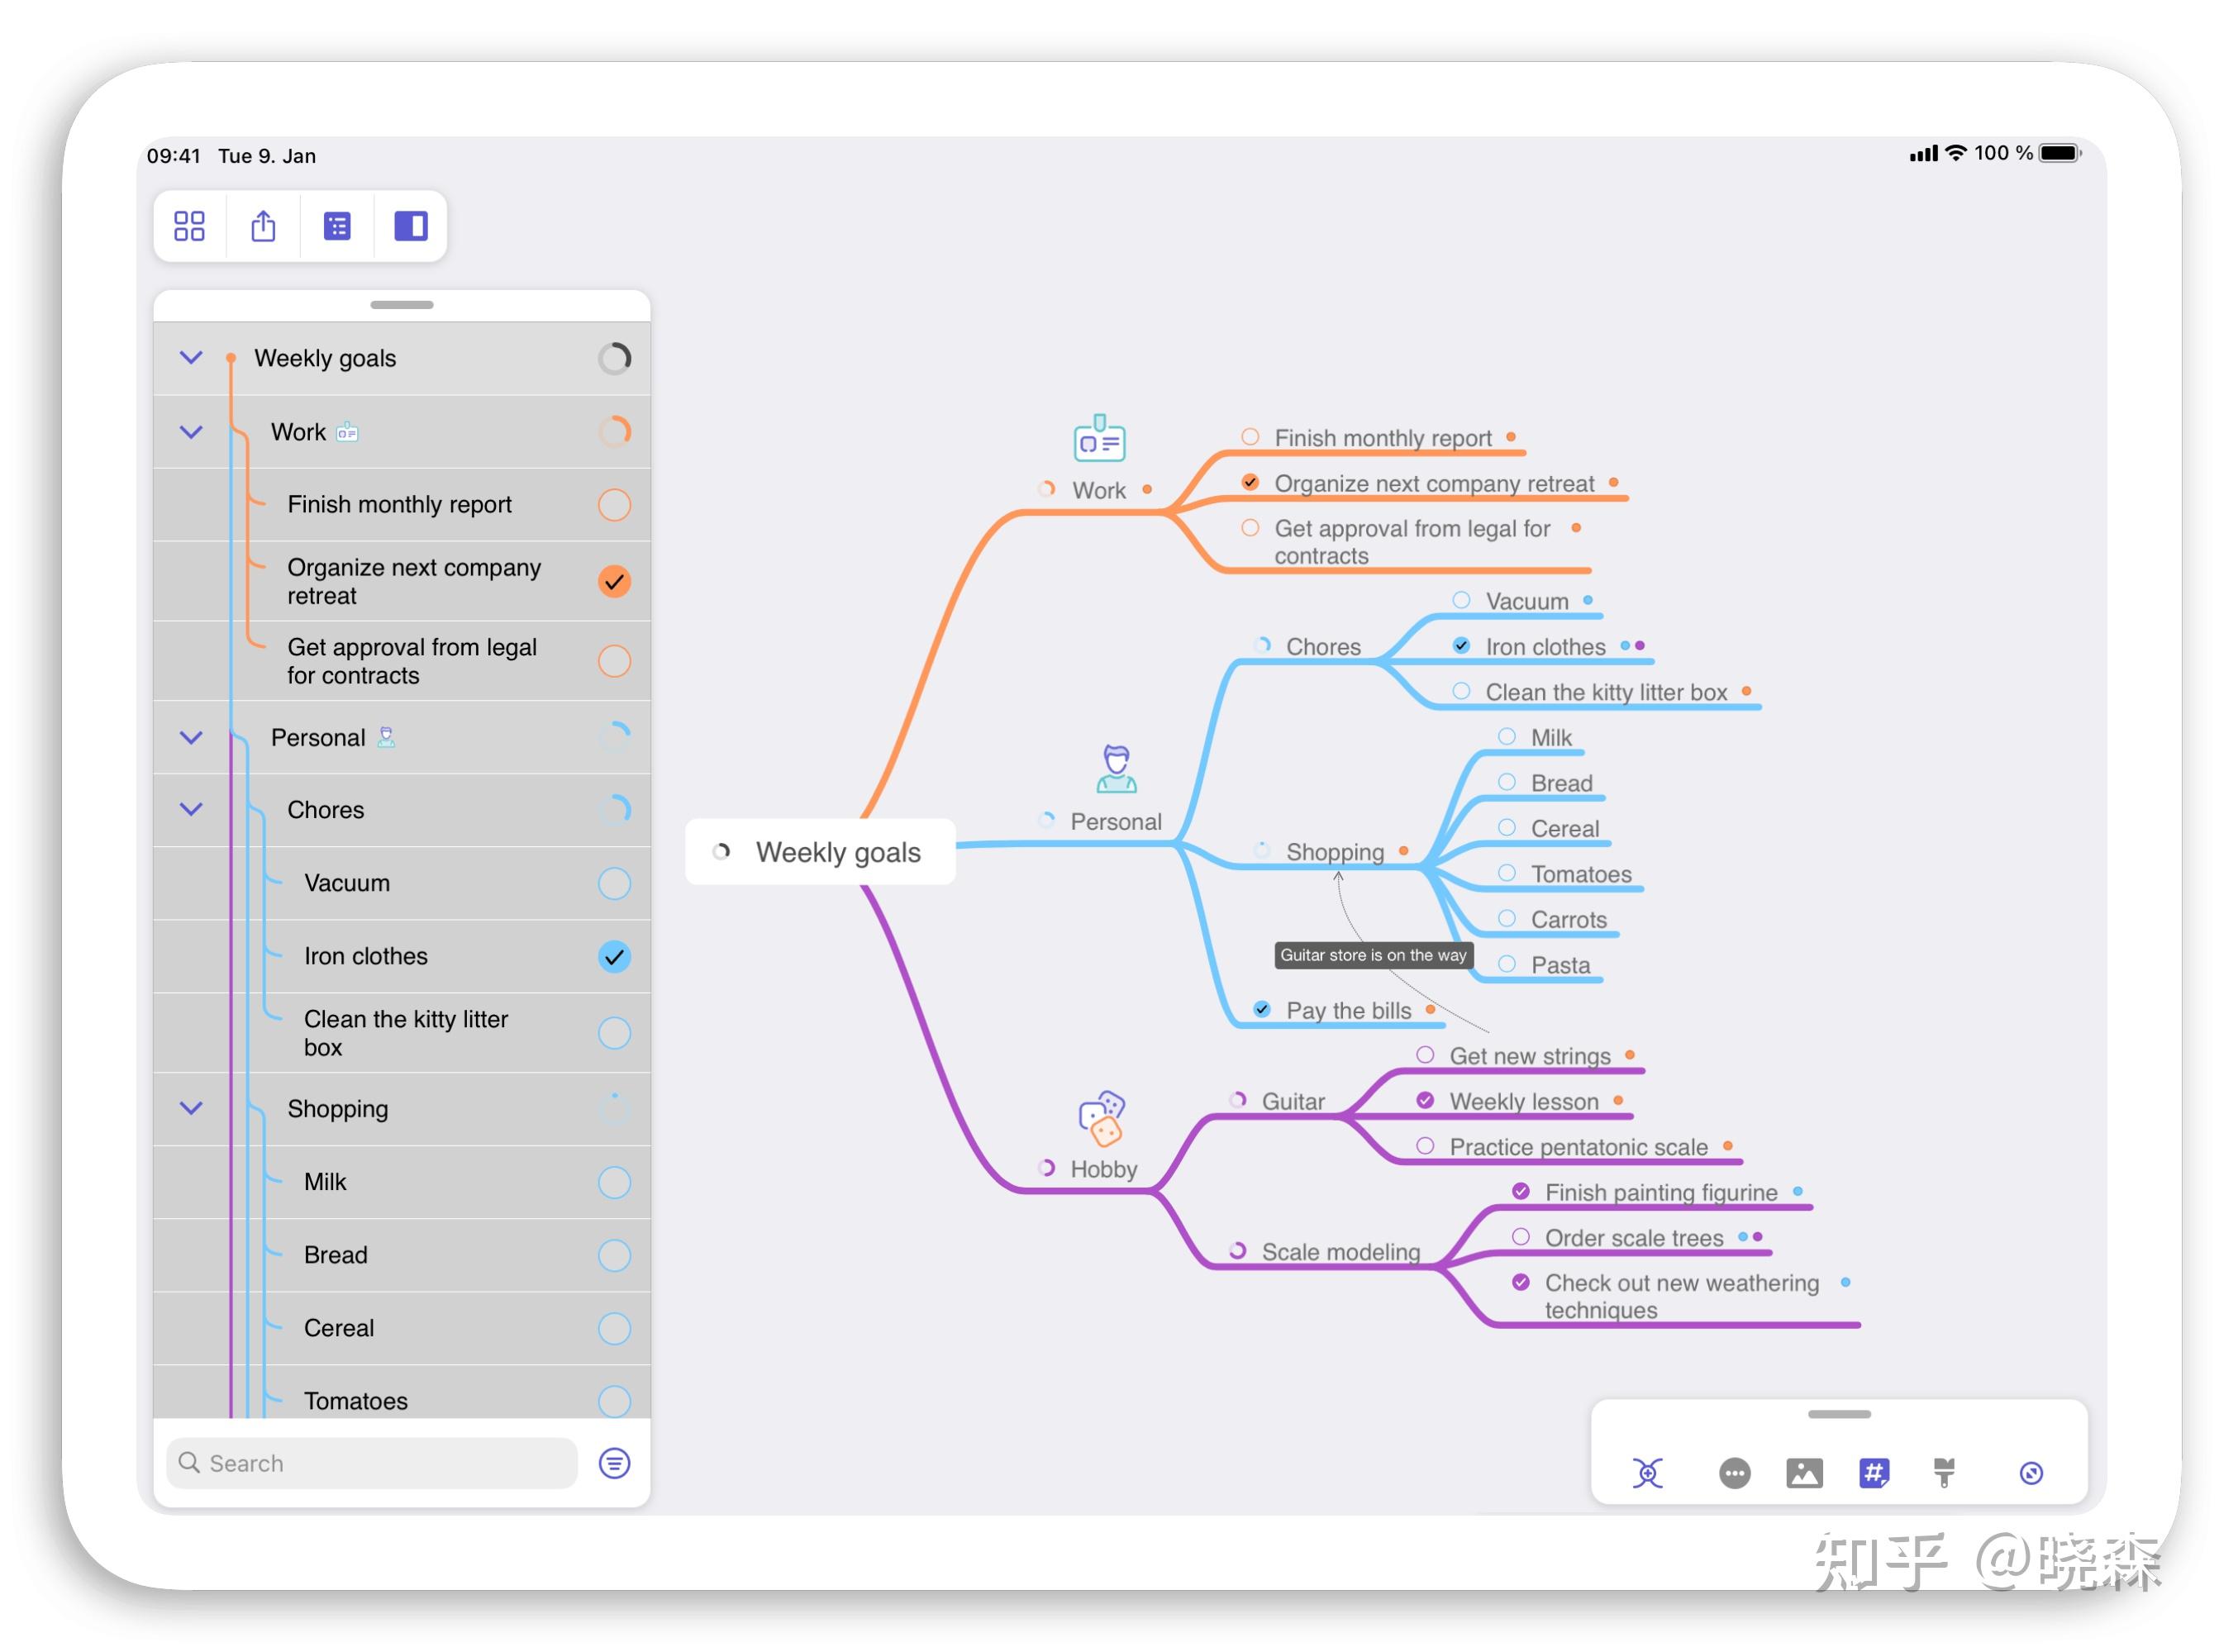
Task: Collapse the Shopping outline section
Action: pos(191,1108)
